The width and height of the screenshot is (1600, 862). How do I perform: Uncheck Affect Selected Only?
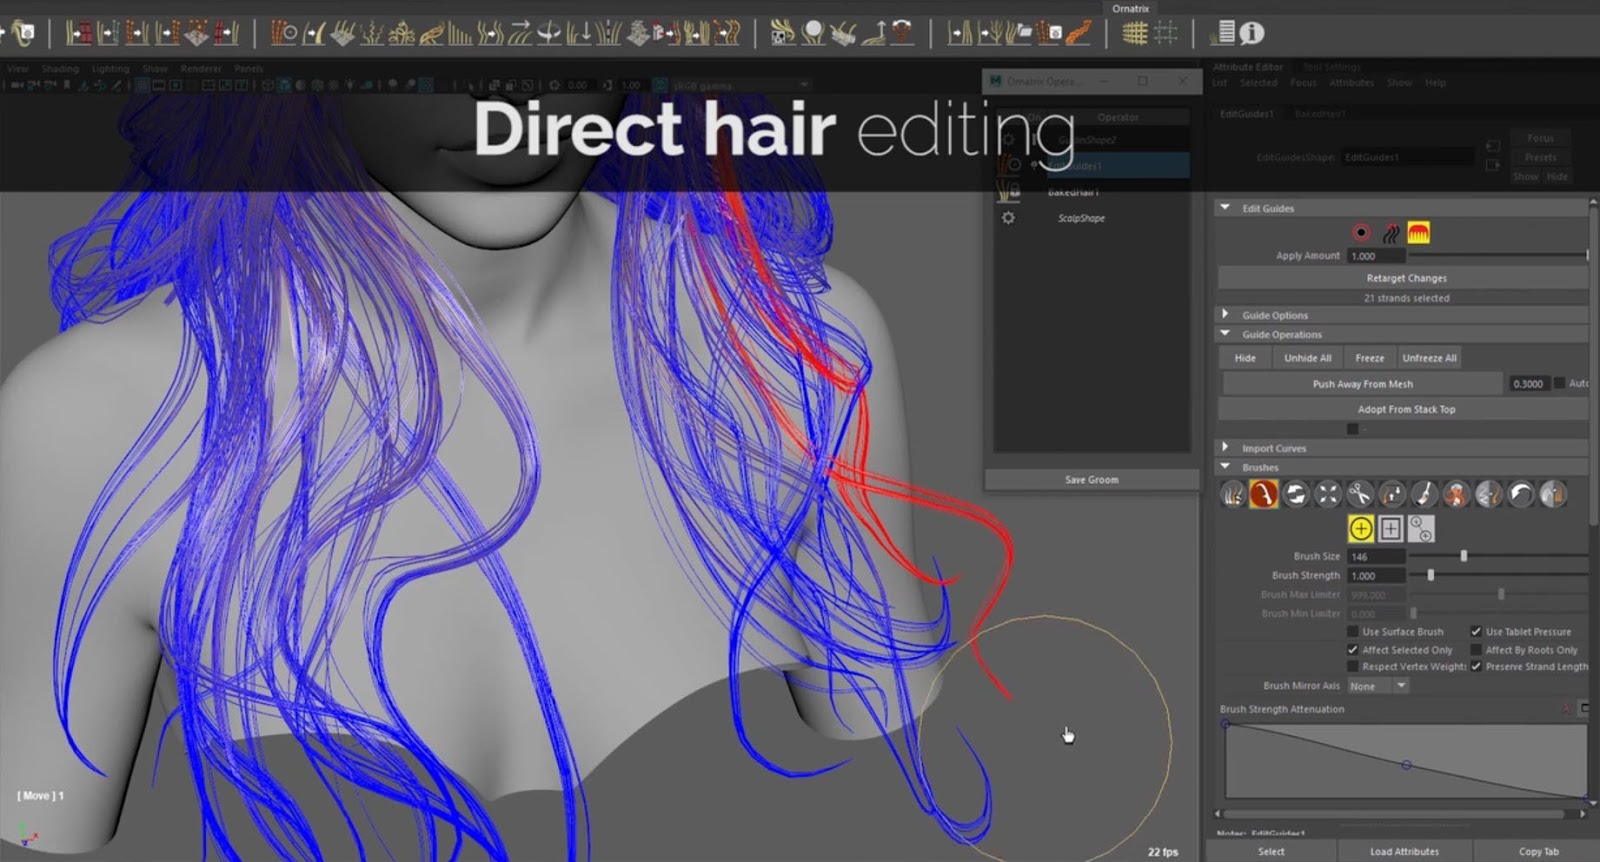point(1353,650)
